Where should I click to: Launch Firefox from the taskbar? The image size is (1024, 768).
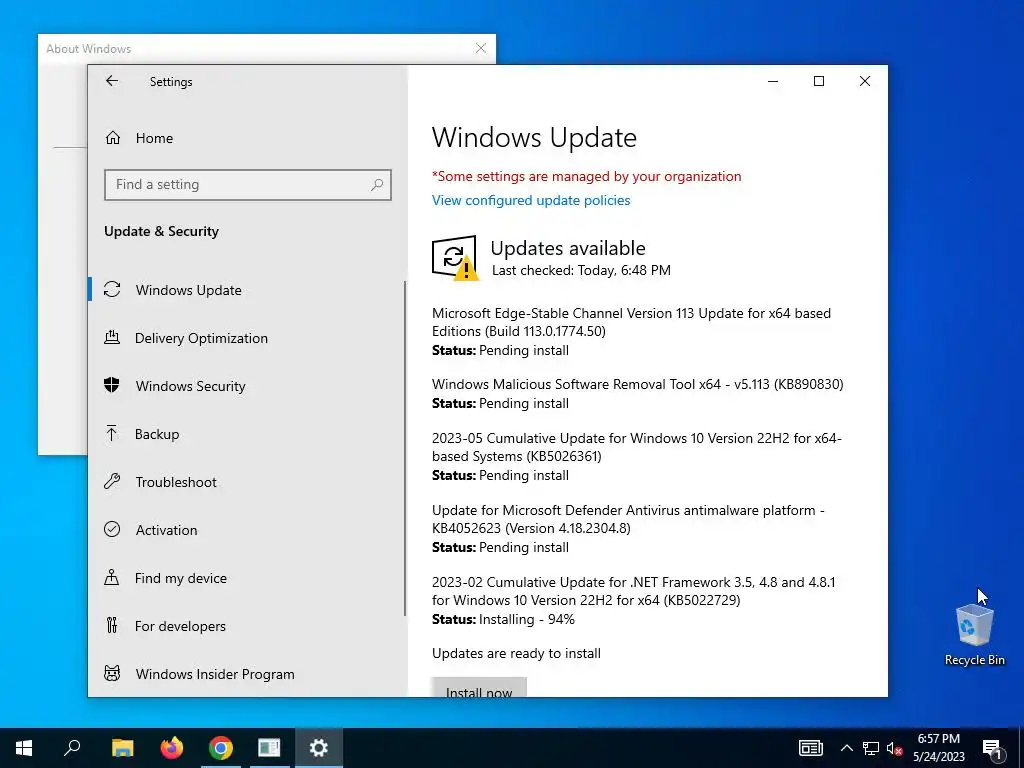pyautogui.click(x=172, y=748)
